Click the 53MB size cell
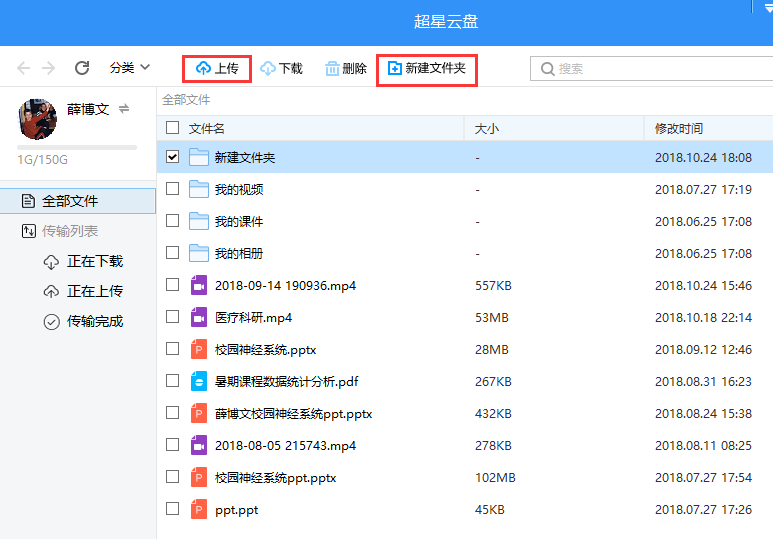 point(492,318)
